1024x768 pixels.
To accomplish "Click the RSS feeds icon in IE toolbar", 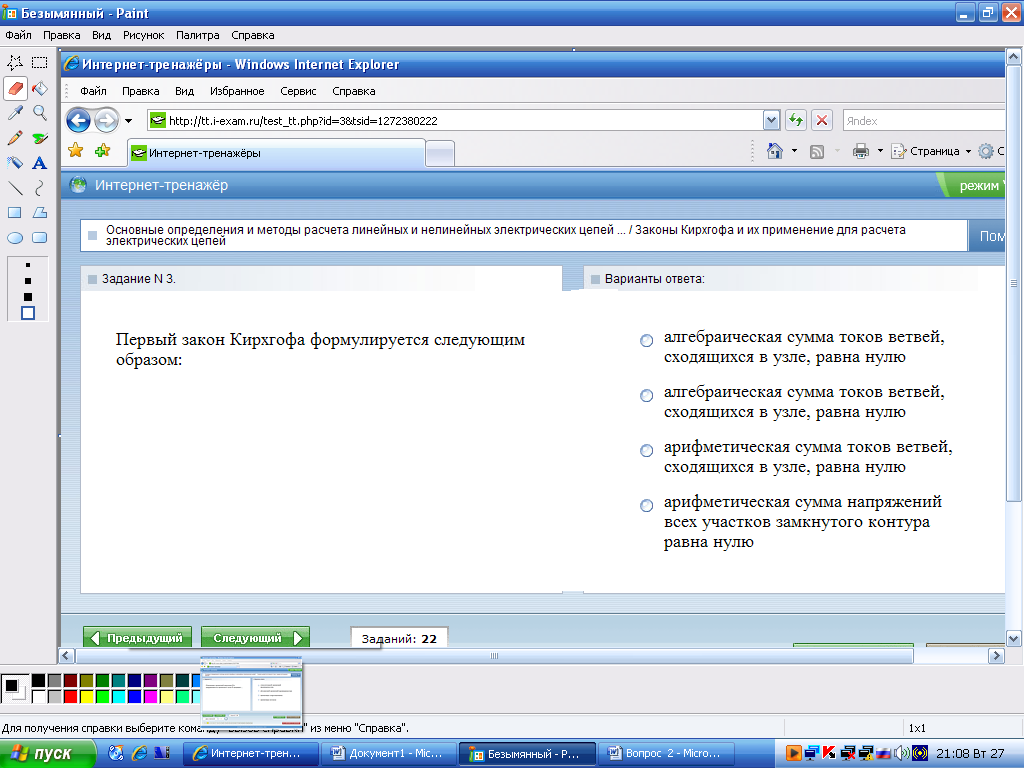I will 816,152.
